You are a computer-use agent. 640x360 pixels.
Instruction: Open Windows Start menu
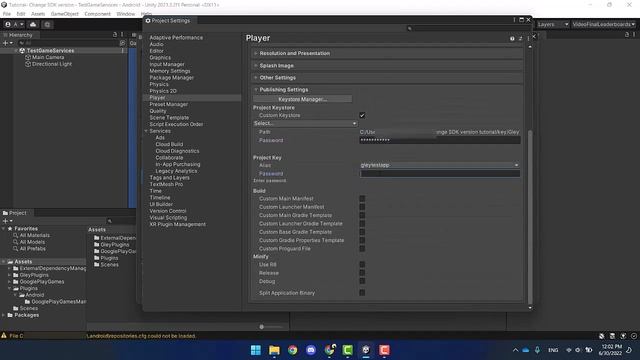[x=256, y=350]
